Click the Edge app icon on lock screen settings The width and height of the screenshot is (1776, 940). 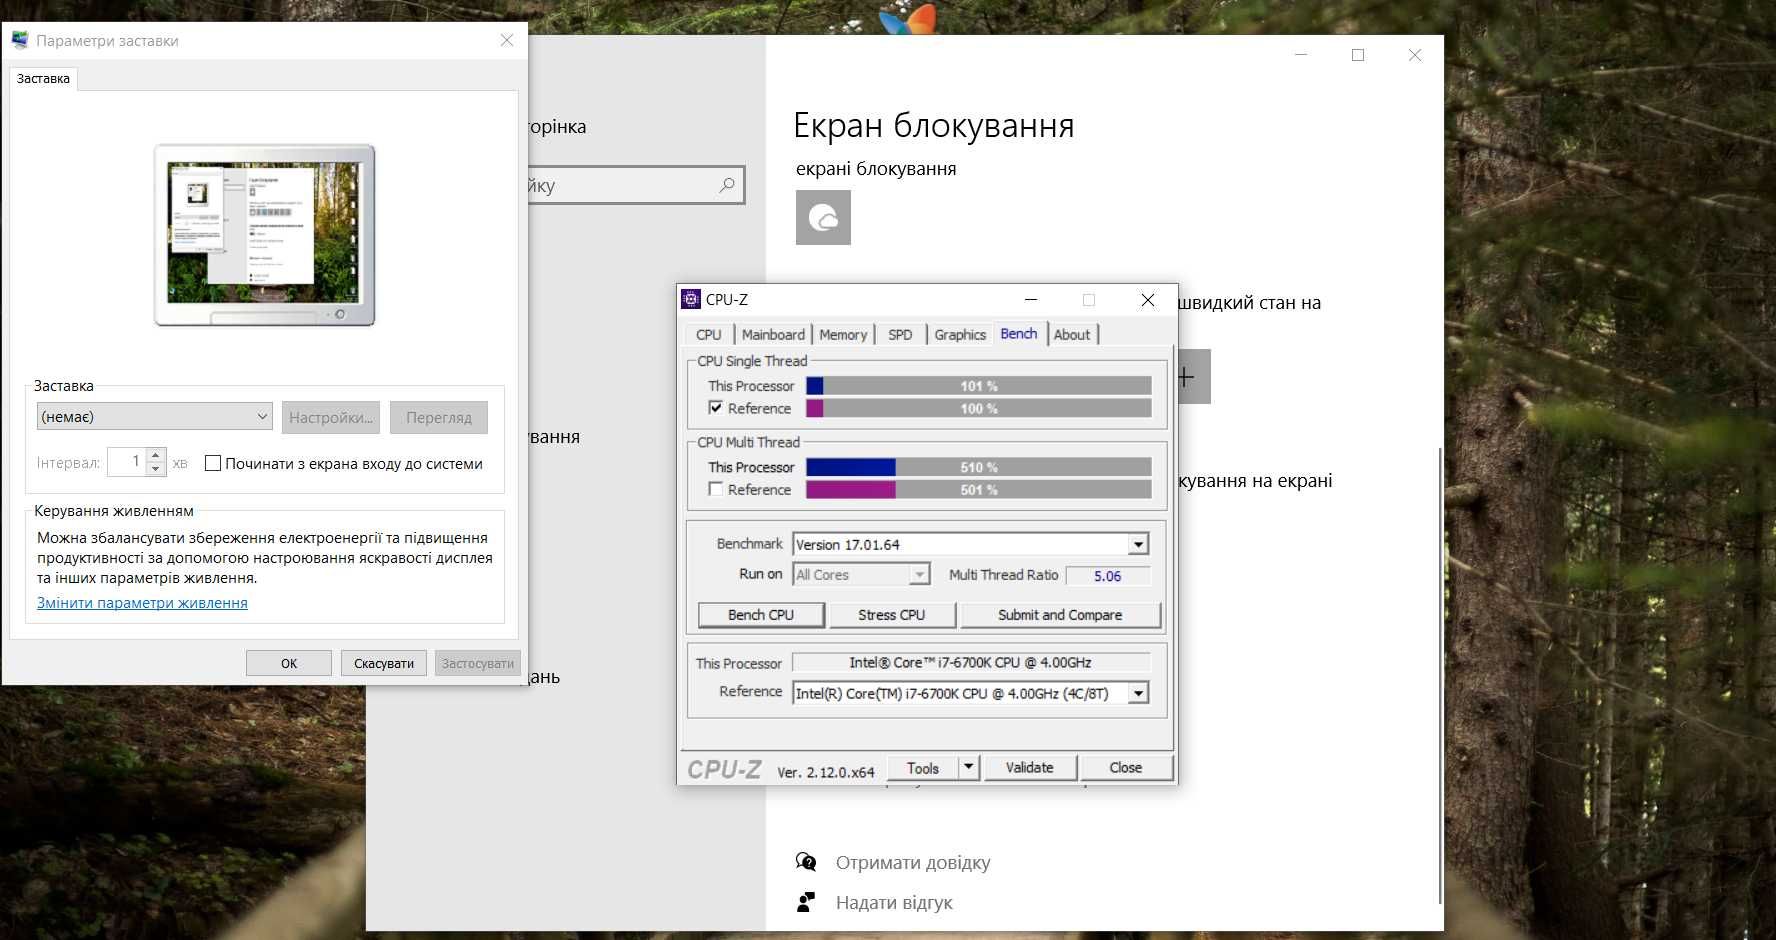823,217
